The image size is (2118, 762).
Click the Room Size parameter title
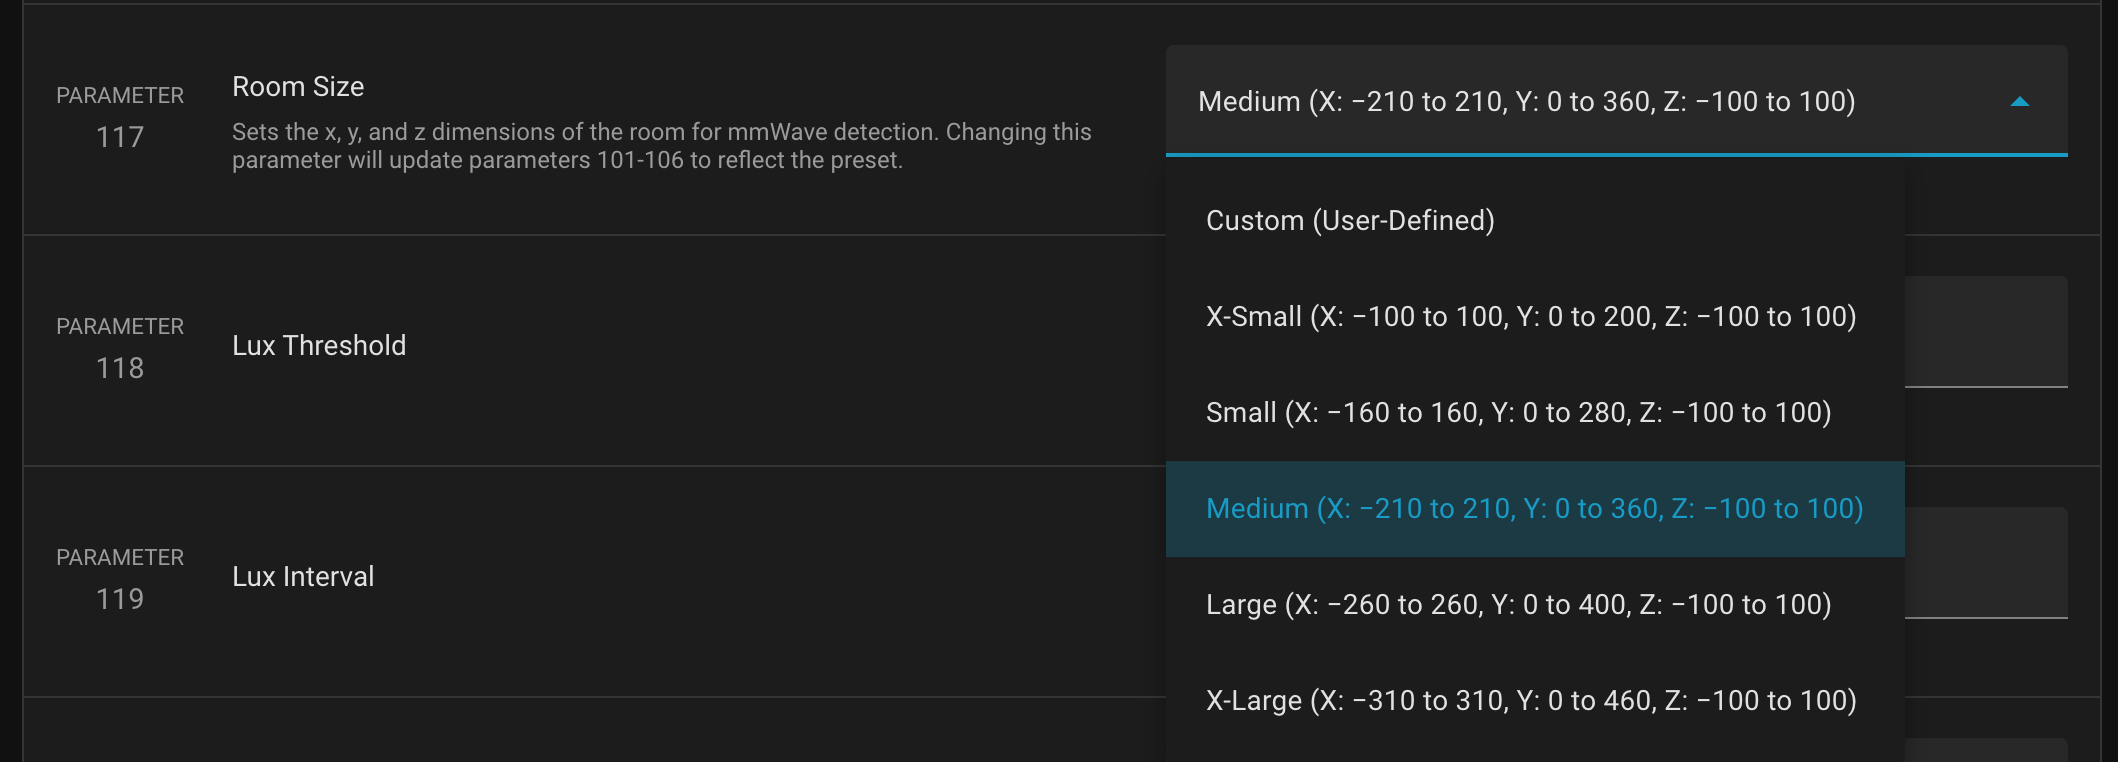tap(298, 87)
